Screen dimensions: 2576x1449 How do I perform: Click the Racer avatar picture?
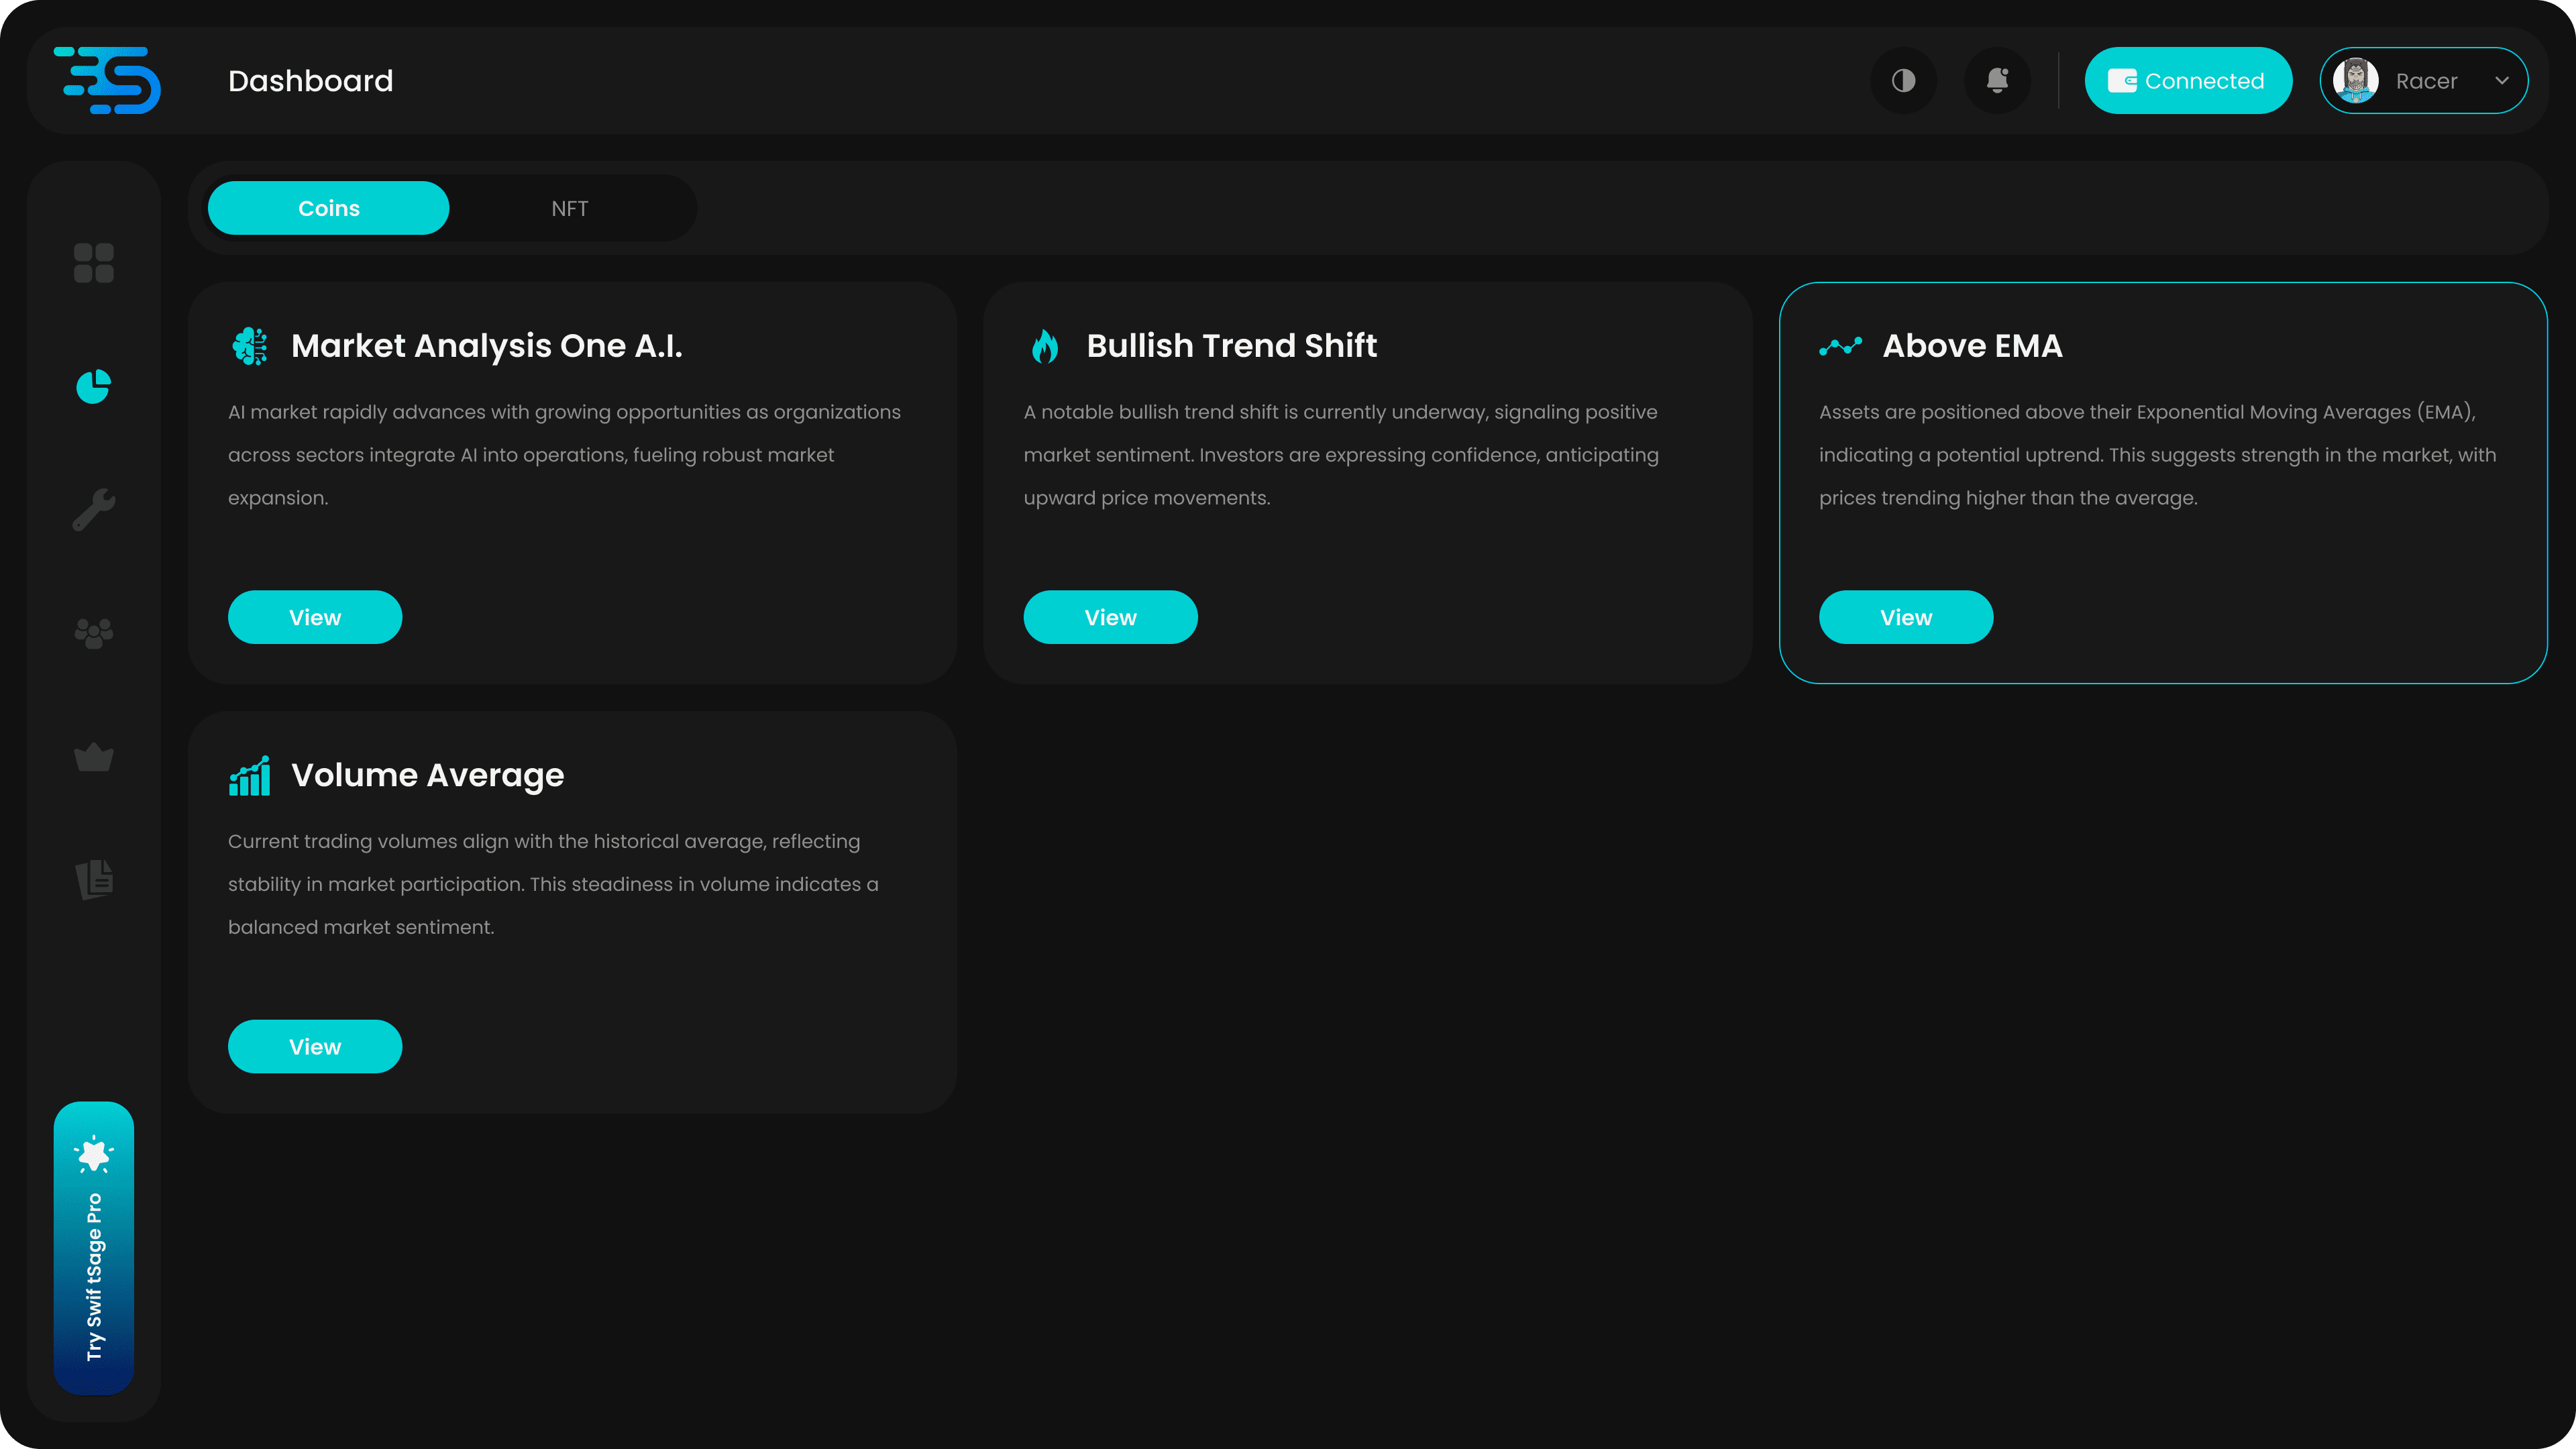click(2355, 80)
